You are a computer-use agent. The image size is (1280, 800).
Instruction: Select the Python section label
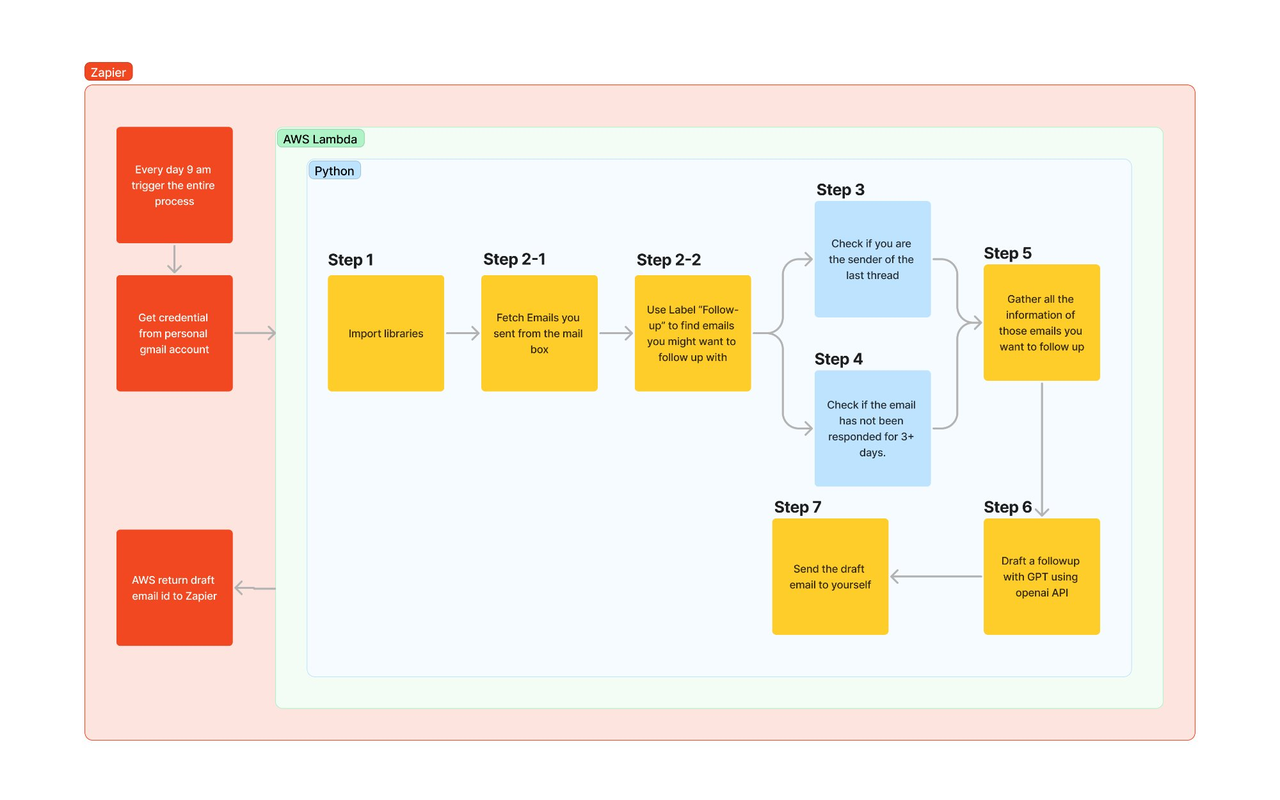[x=334, y=171]
